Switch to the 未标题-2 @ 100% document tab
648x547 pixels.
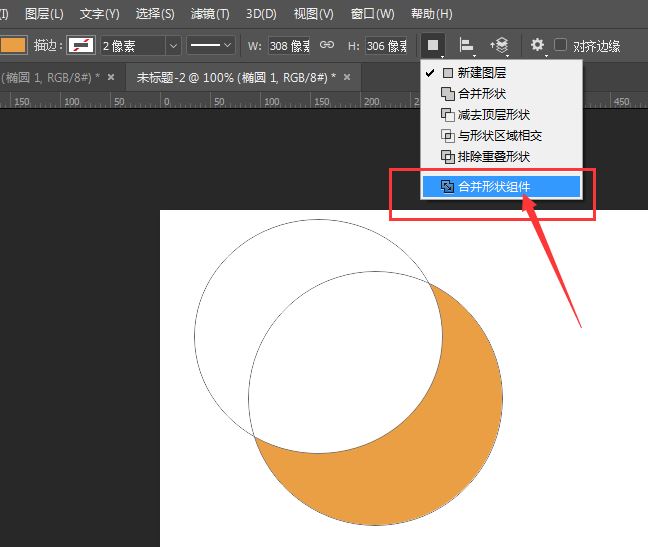[x=236, y=78]
